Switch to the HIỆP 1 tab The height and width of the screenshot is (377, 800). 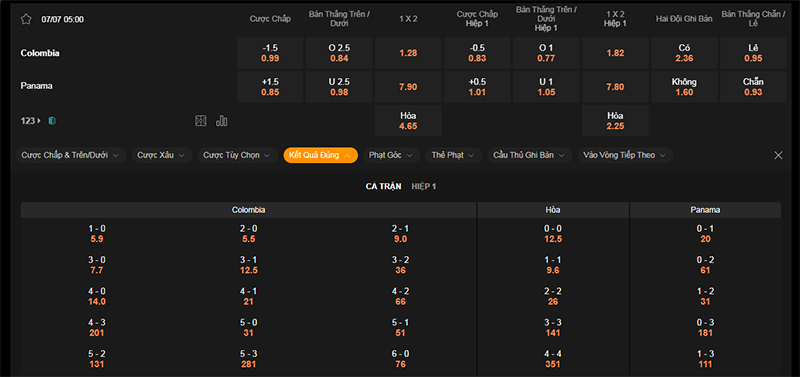coord(424,187)
